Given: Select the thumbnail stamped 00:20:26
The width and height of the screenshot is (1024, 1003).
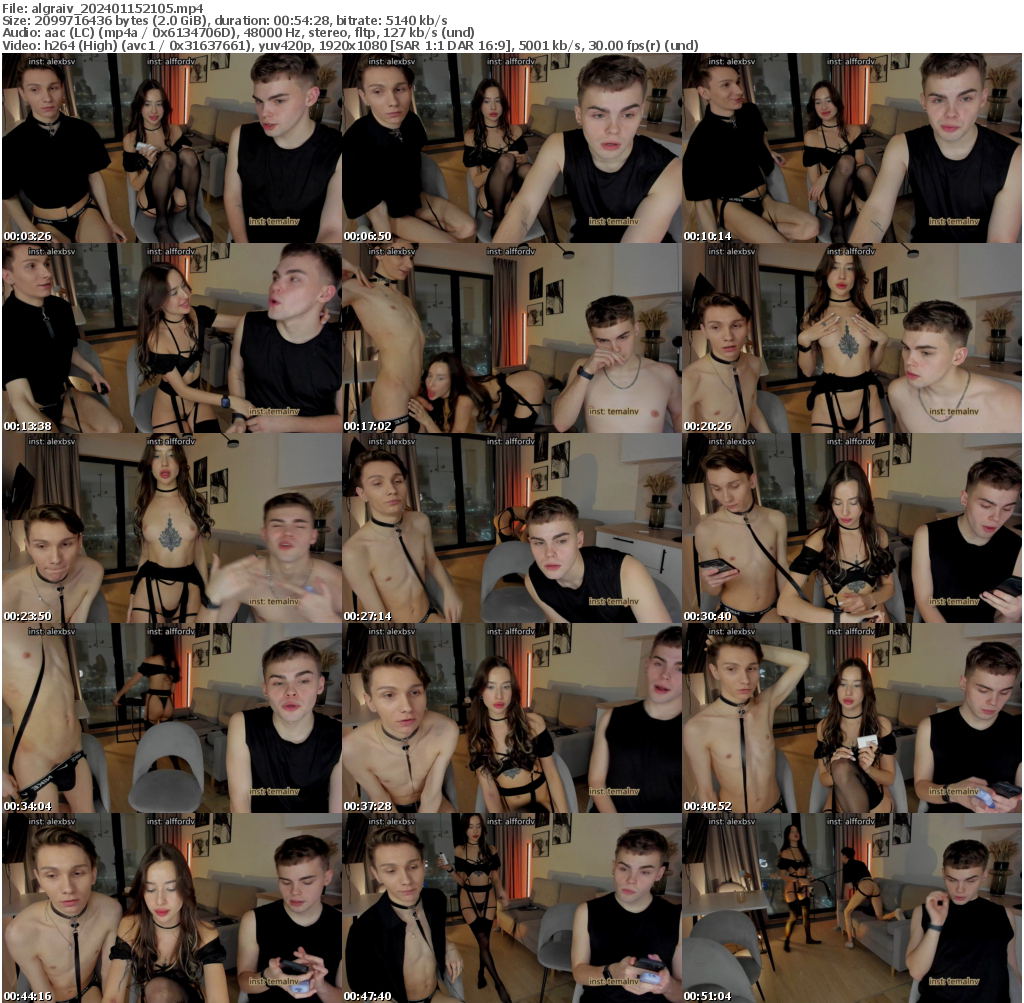Looking at the screenshot, I should 852,338.
